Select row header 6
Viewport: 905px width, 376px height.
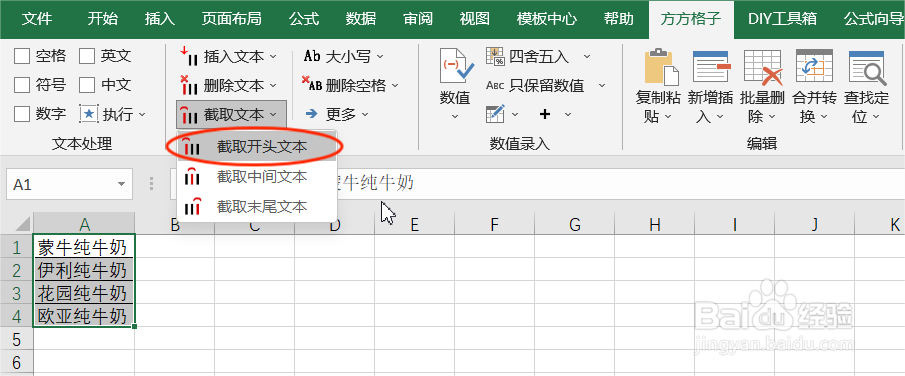tap(16, 363)
